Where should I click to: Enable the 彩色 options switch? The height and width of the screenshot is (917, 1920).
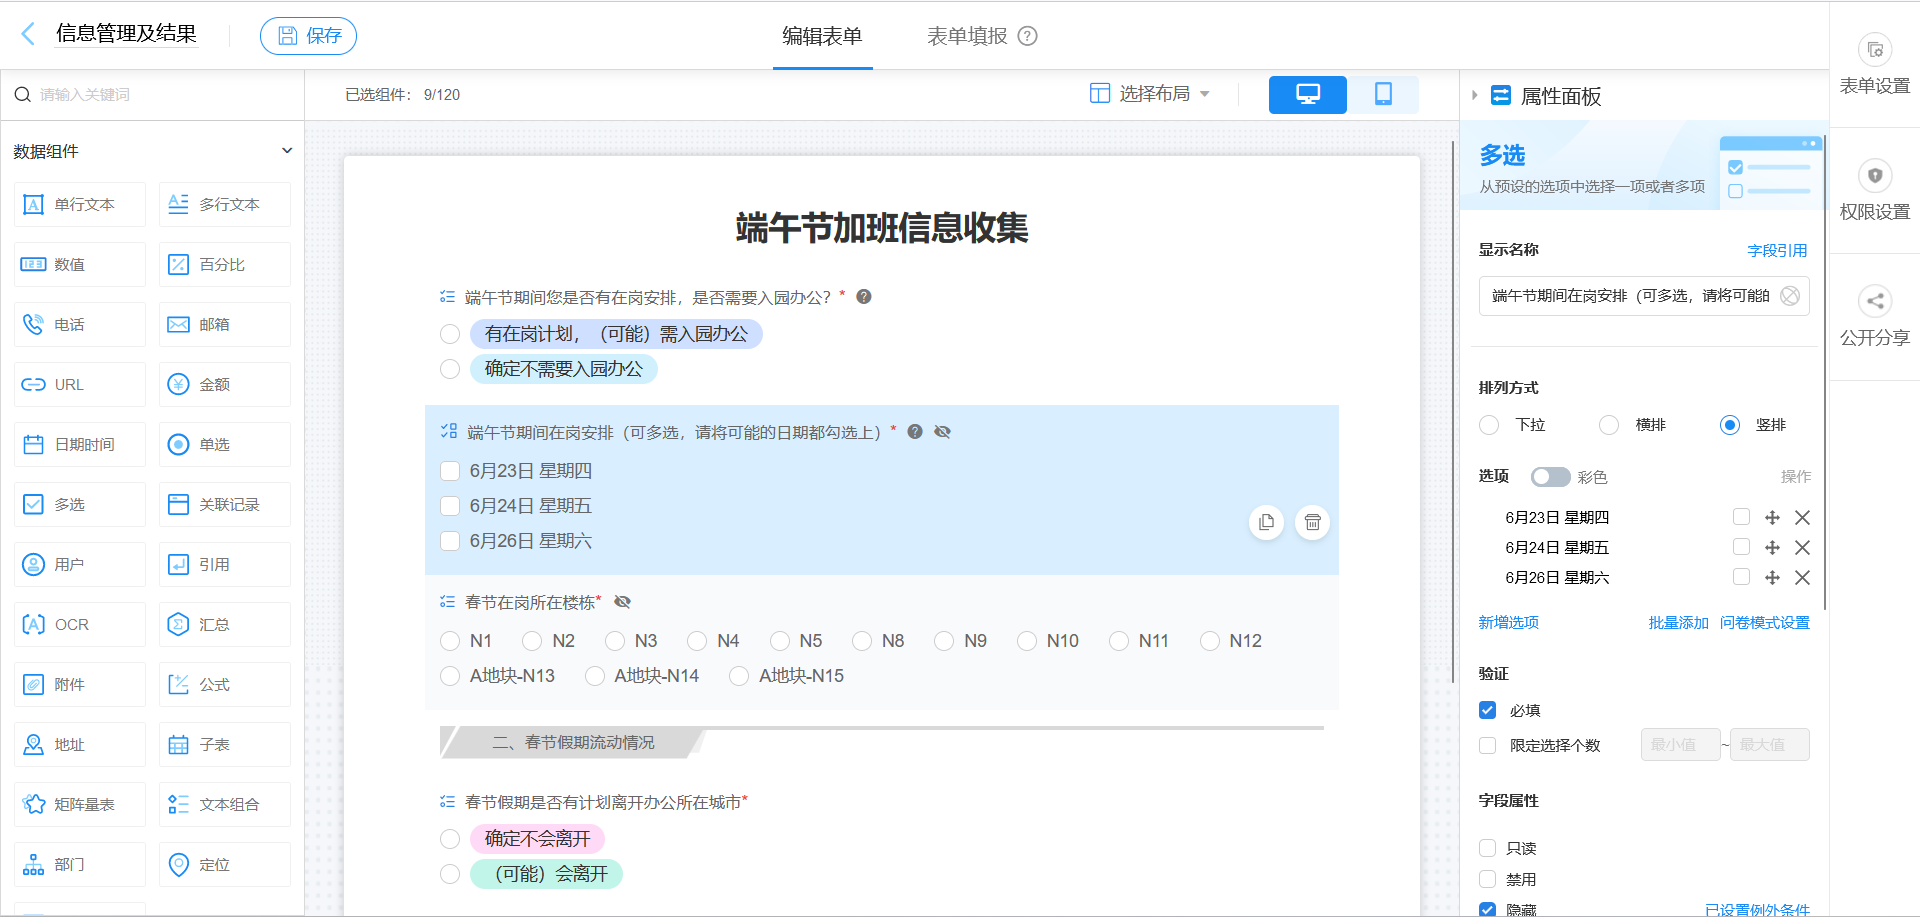tap(1550, 477)
